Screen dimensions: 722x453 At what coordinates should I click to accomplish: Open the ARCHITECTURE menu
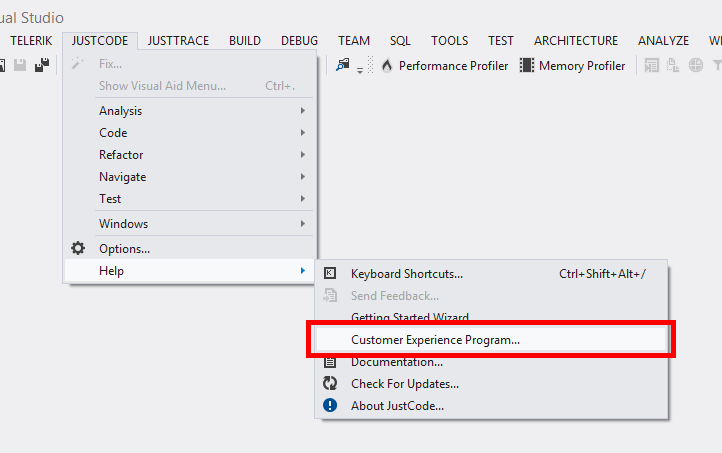click(x=576, y=41)
